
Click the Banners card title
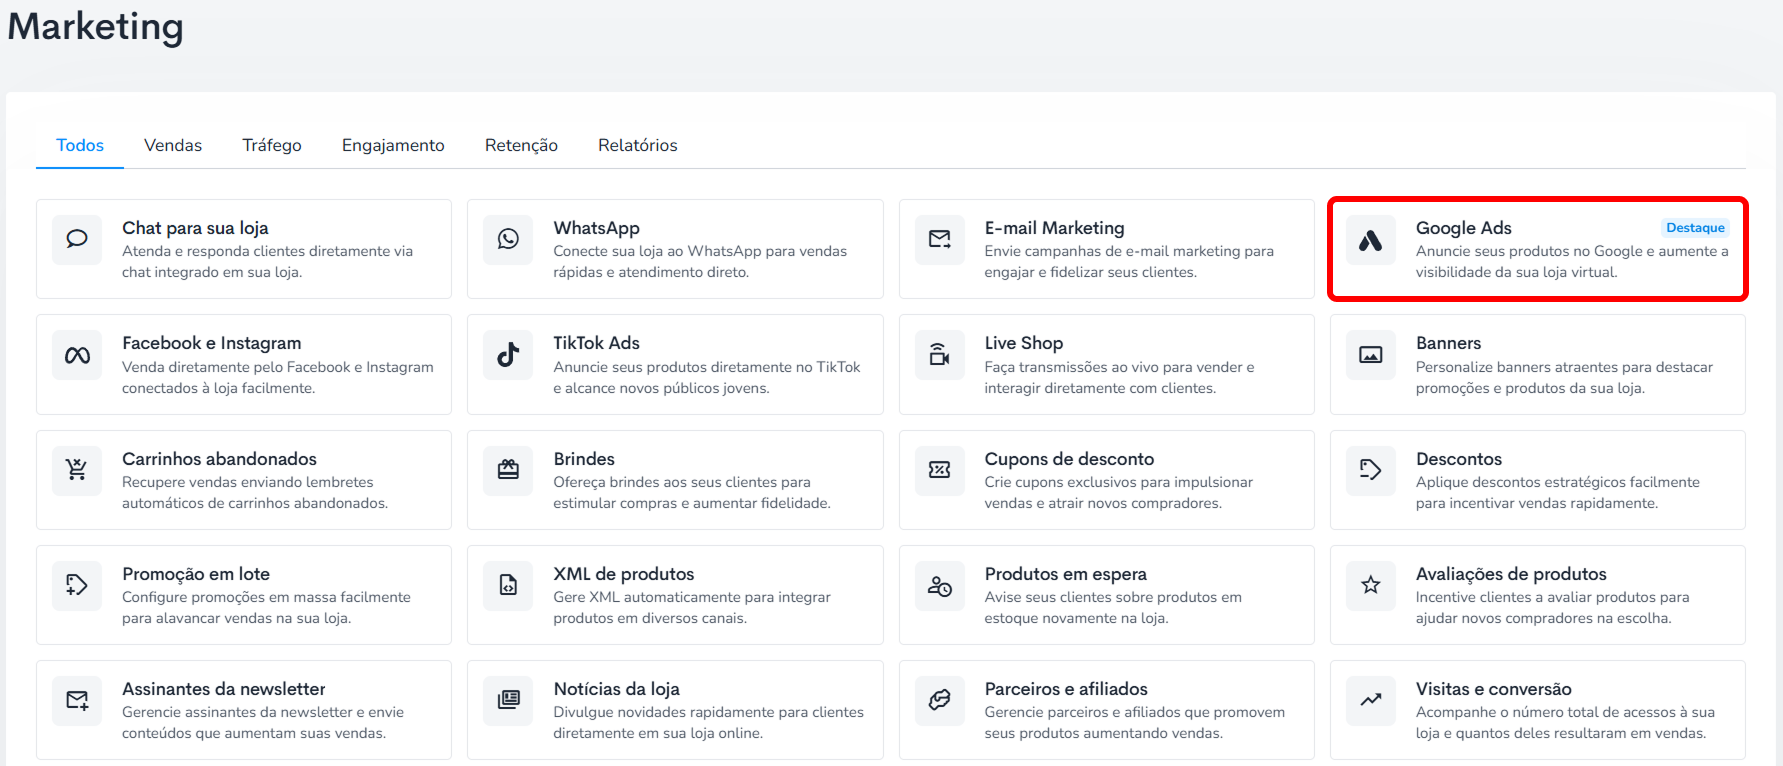[x=1448, y=343]
